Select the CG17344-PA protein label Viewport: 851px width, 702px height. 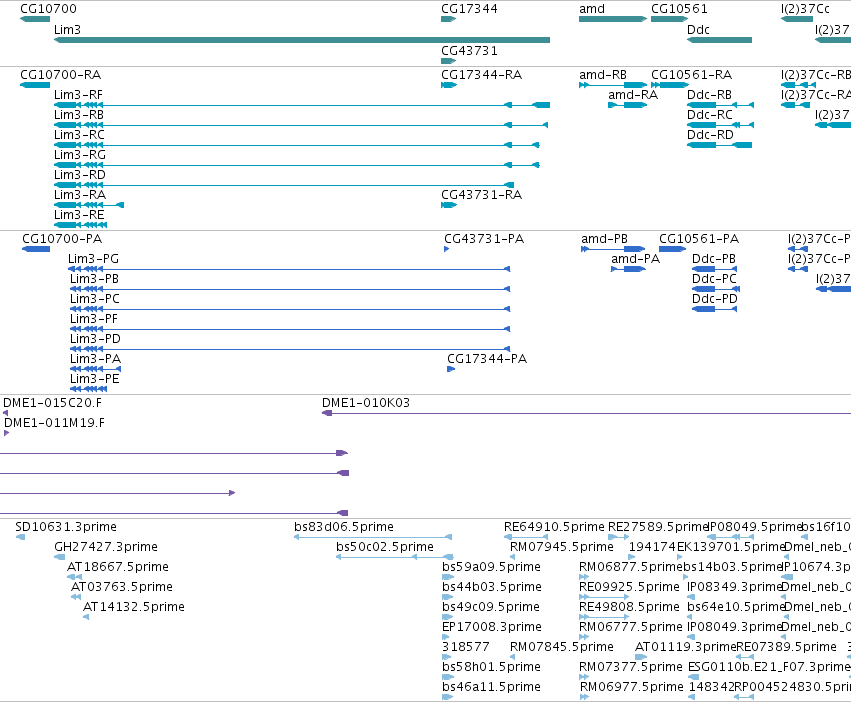pos(487,359)
